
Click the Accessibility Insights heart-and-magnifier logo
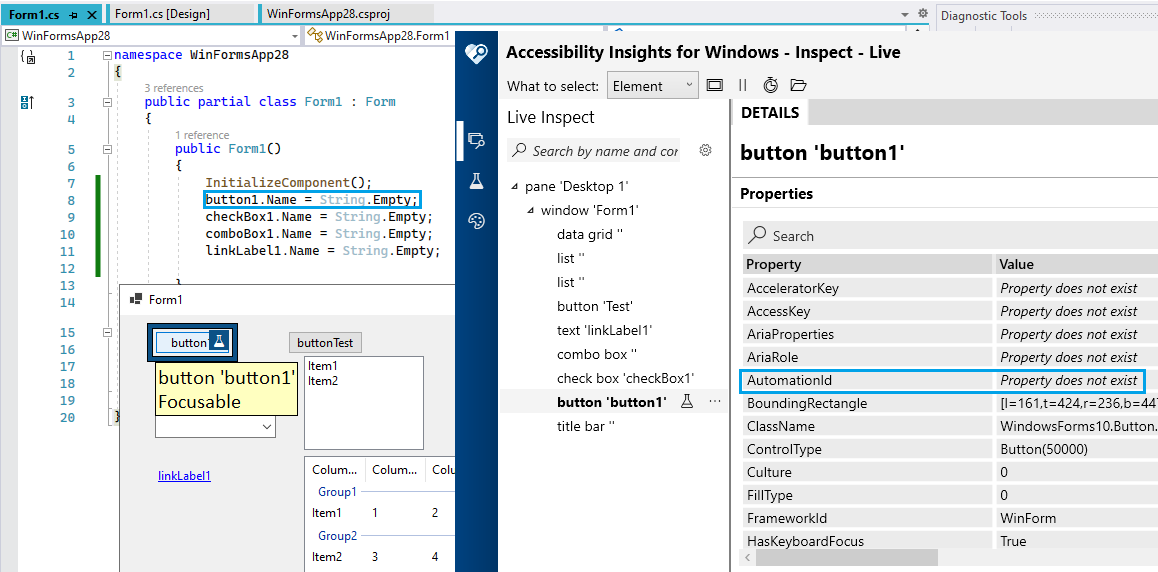476,53
